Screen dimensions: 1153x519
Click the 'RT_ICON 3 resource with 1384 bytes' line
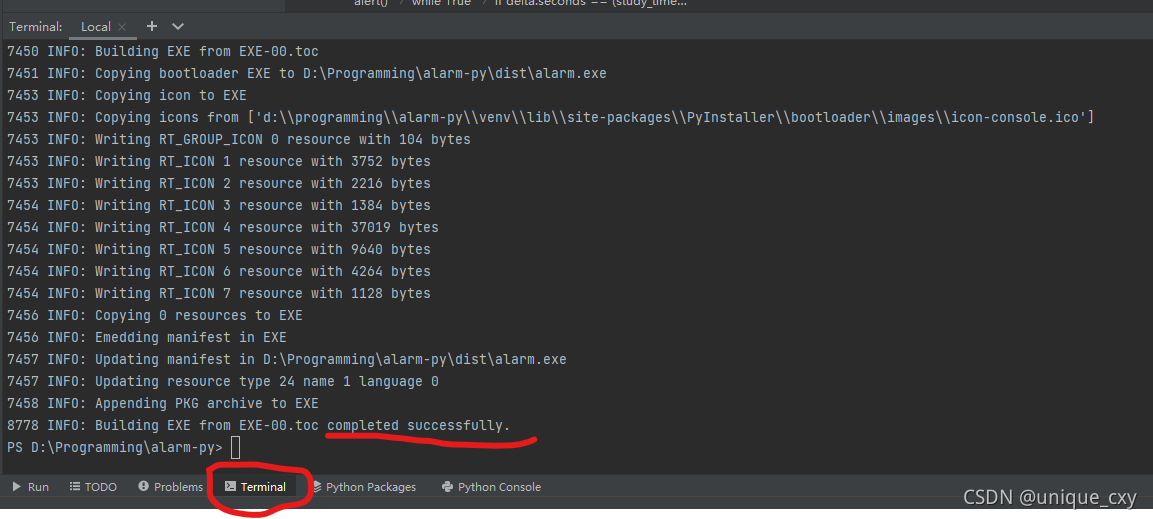point(218,206)
